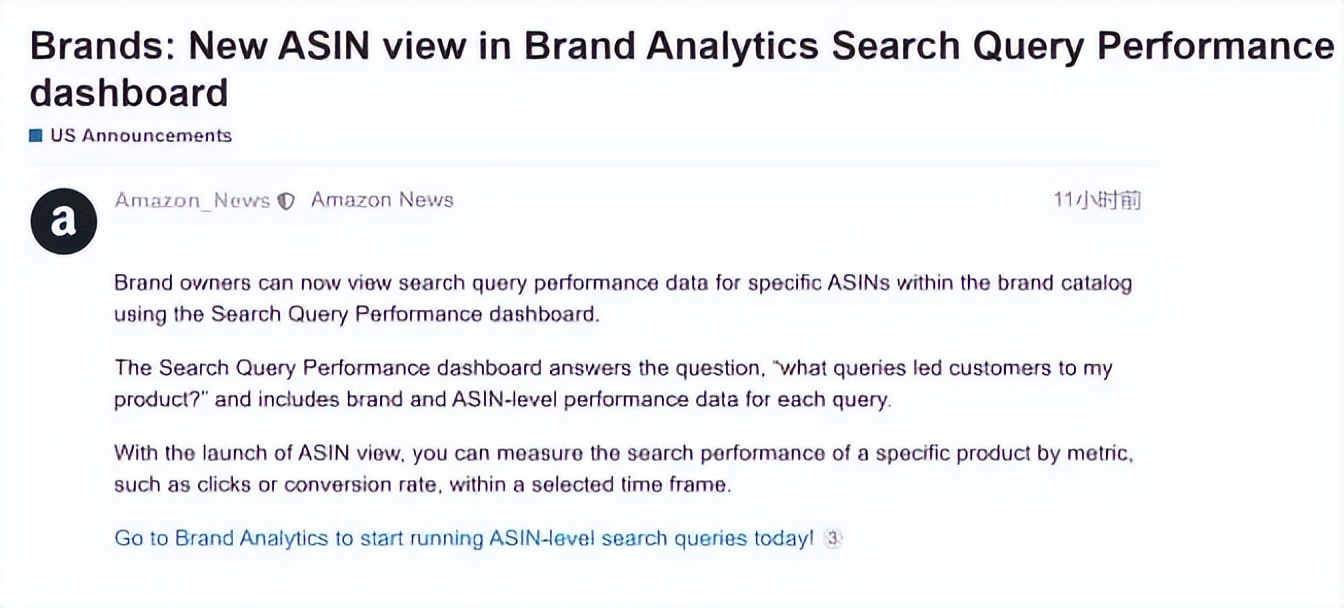This screenshot has height=608, width=1344.
Task: Click line 'using the Search Query Performance dashboard.'
Action: [x=357, y=314]
